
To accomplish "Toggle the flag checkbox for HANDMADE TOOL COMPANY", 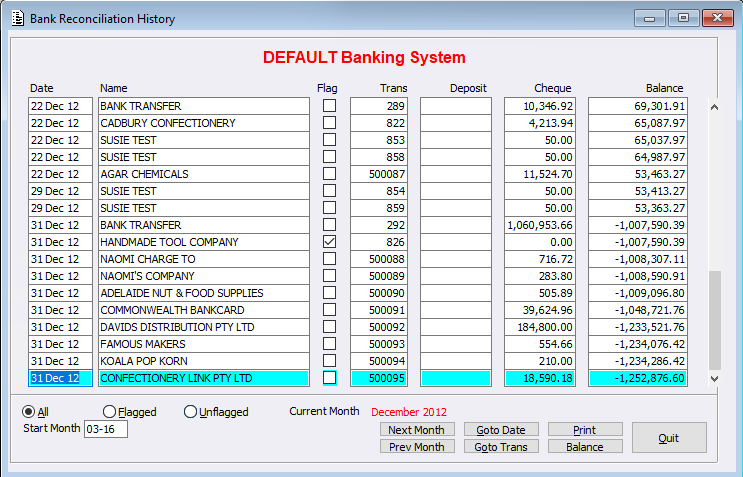I will [x=329, y=242].
